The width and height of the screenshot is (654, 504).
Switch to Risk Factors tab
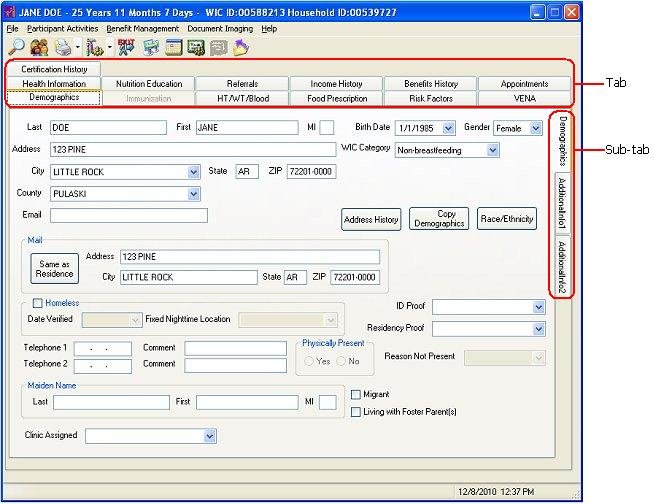[431, 98]
